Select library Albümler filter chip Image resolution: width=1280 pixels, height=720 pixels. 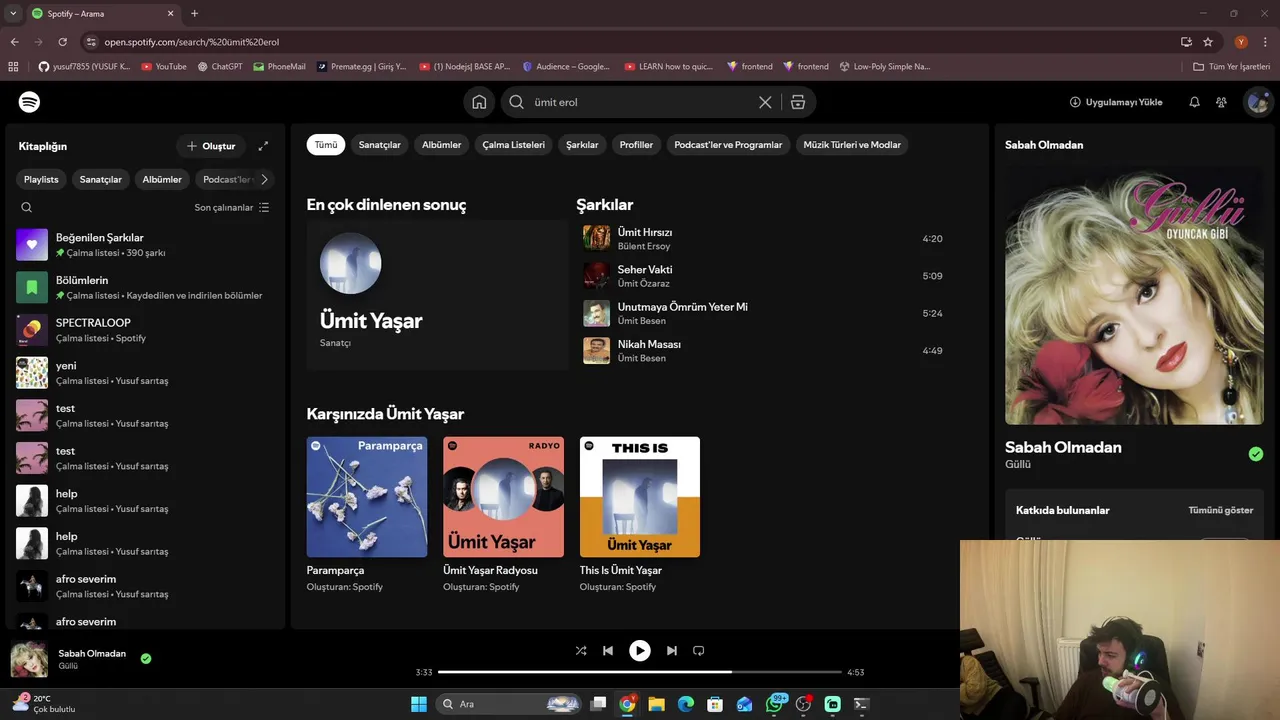[162, 180]
